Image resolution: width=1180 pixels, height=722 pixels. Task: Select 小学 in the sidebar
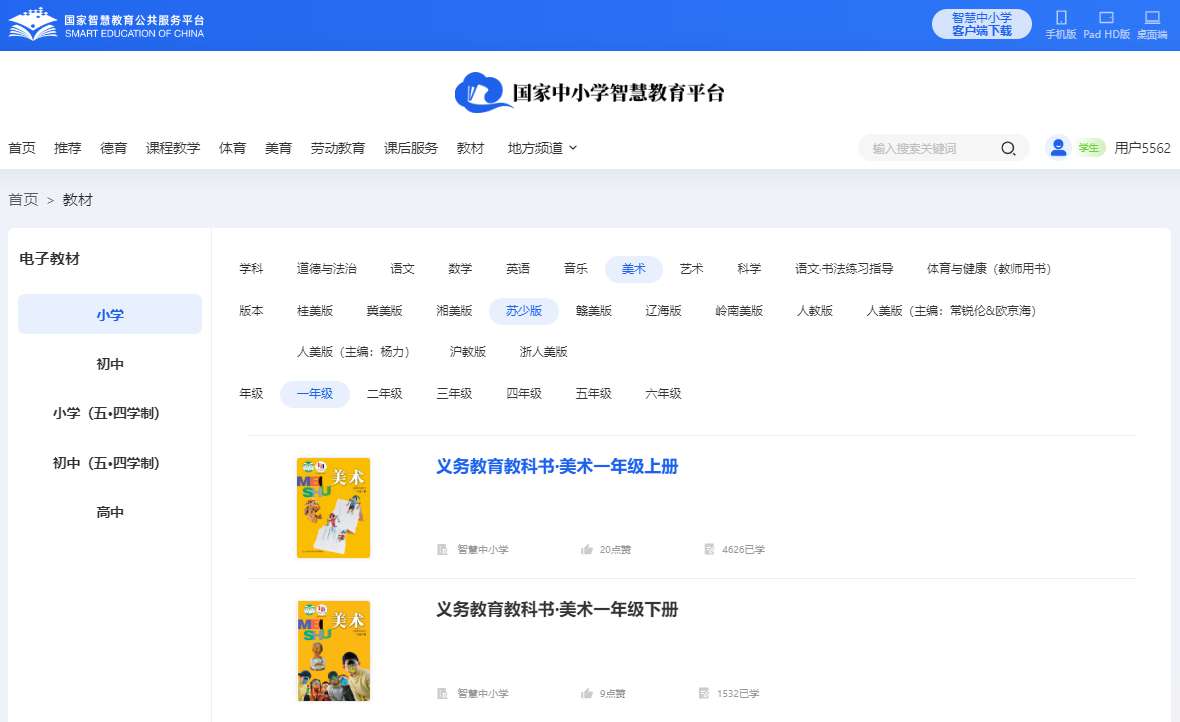110,314
